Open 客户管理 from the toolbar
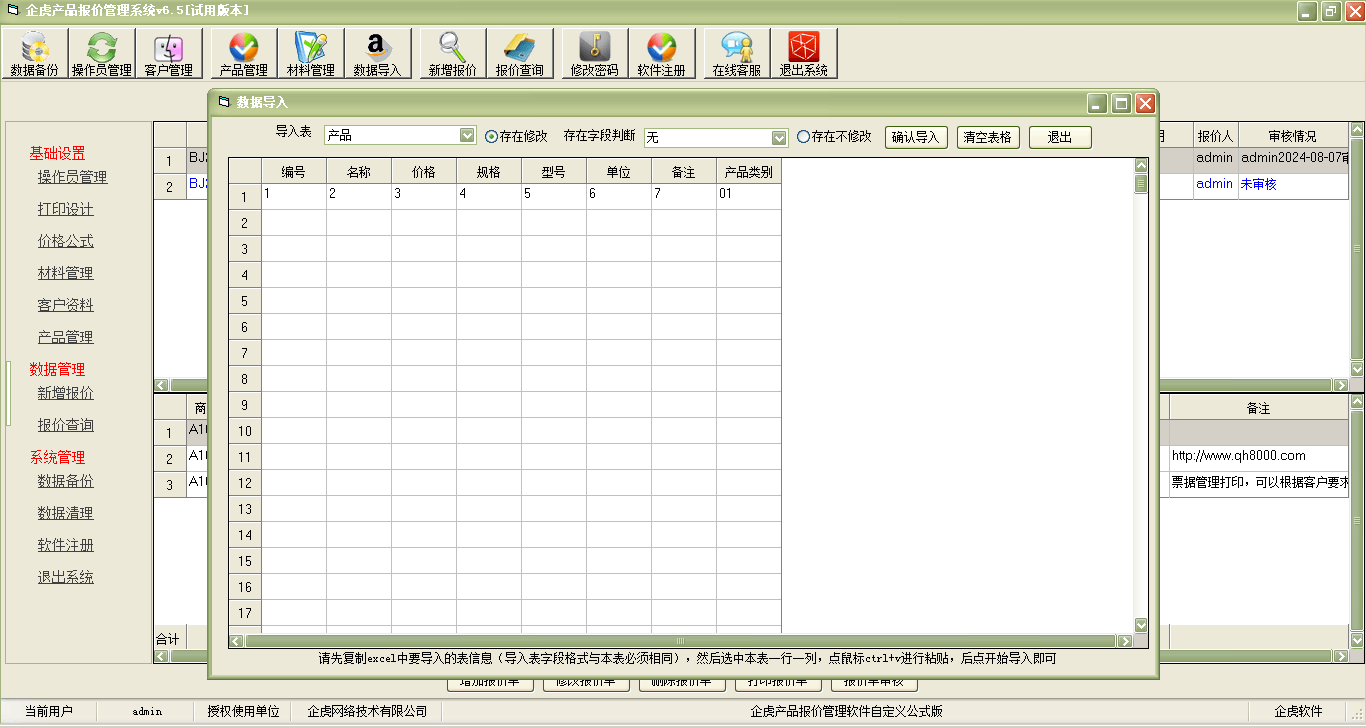This screenshot has height=728, width=1366. [168, 53]
